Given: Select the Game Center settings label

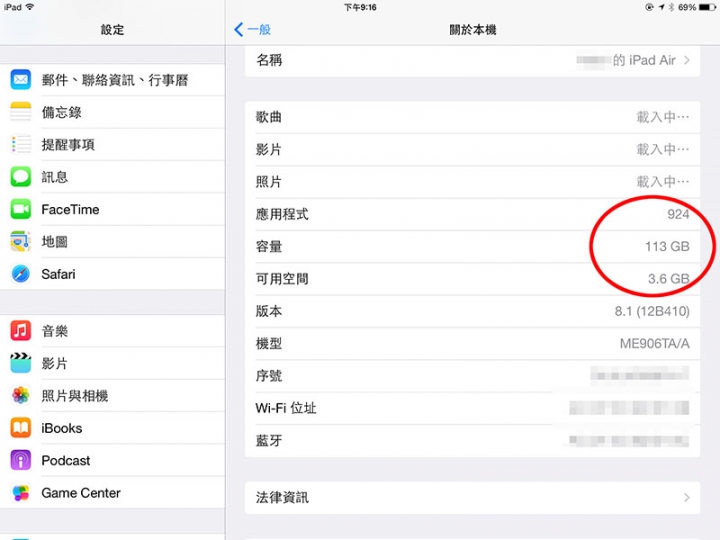Looking at the screenshot, I should click(x=81, y=493).
